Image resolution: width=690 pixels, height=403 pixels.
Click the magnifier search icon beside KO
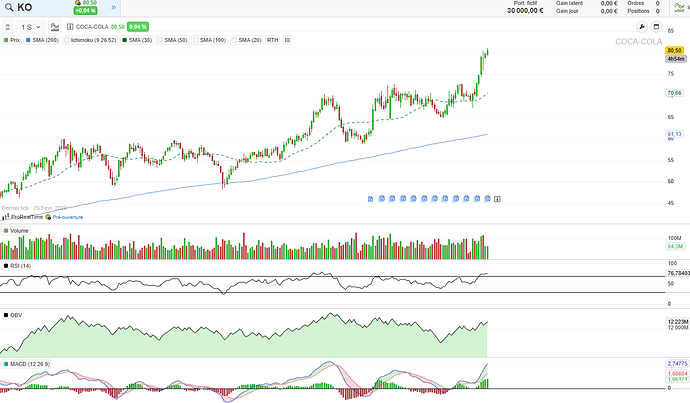(x=8, y=8)
